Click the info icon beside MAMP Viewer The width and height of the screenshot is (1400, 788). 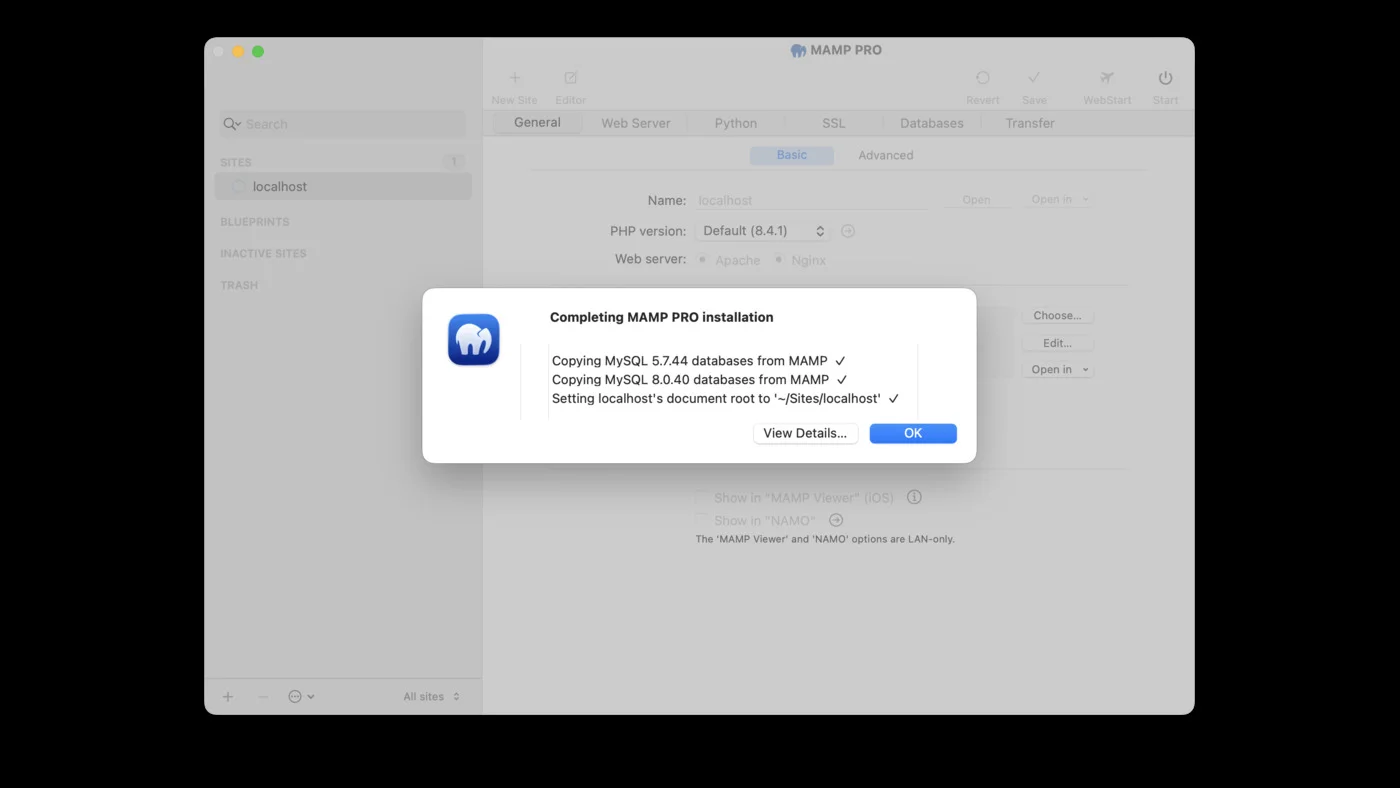[914, 497]
